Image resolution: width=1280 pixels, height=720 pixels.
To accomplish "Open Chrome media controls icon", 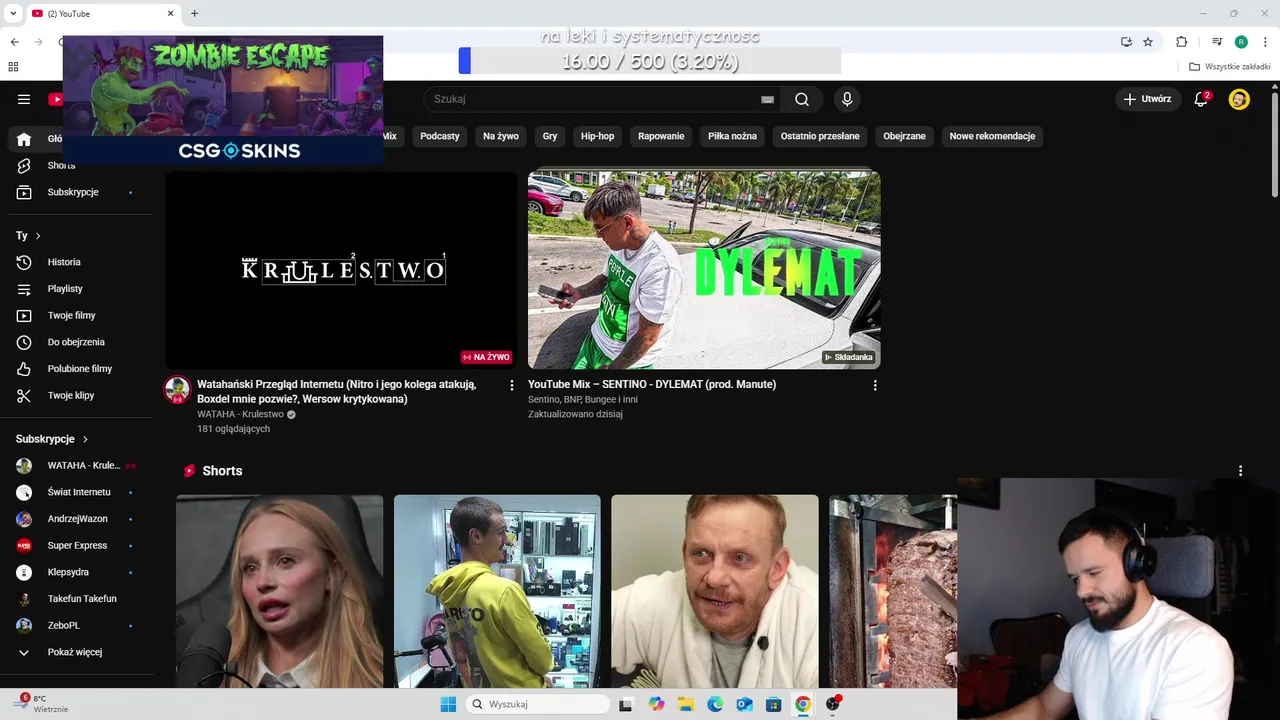I will click(1217, 42).
